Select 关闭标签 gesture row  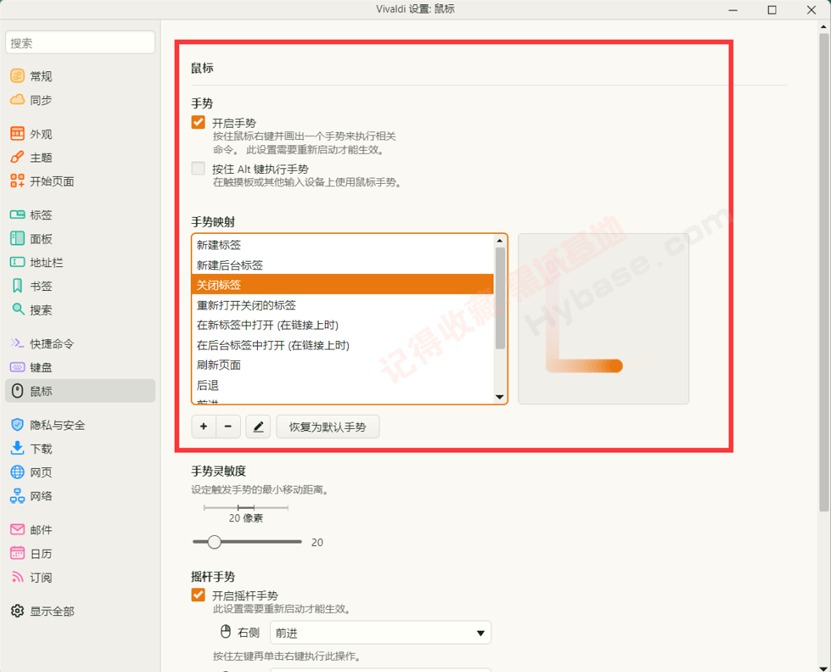tap(343, 285)
